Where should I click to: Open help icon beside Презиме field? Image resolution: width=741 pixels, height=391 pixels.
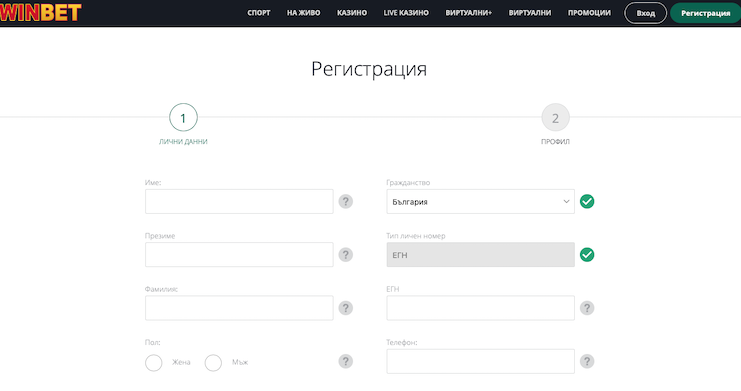[345, 255]
